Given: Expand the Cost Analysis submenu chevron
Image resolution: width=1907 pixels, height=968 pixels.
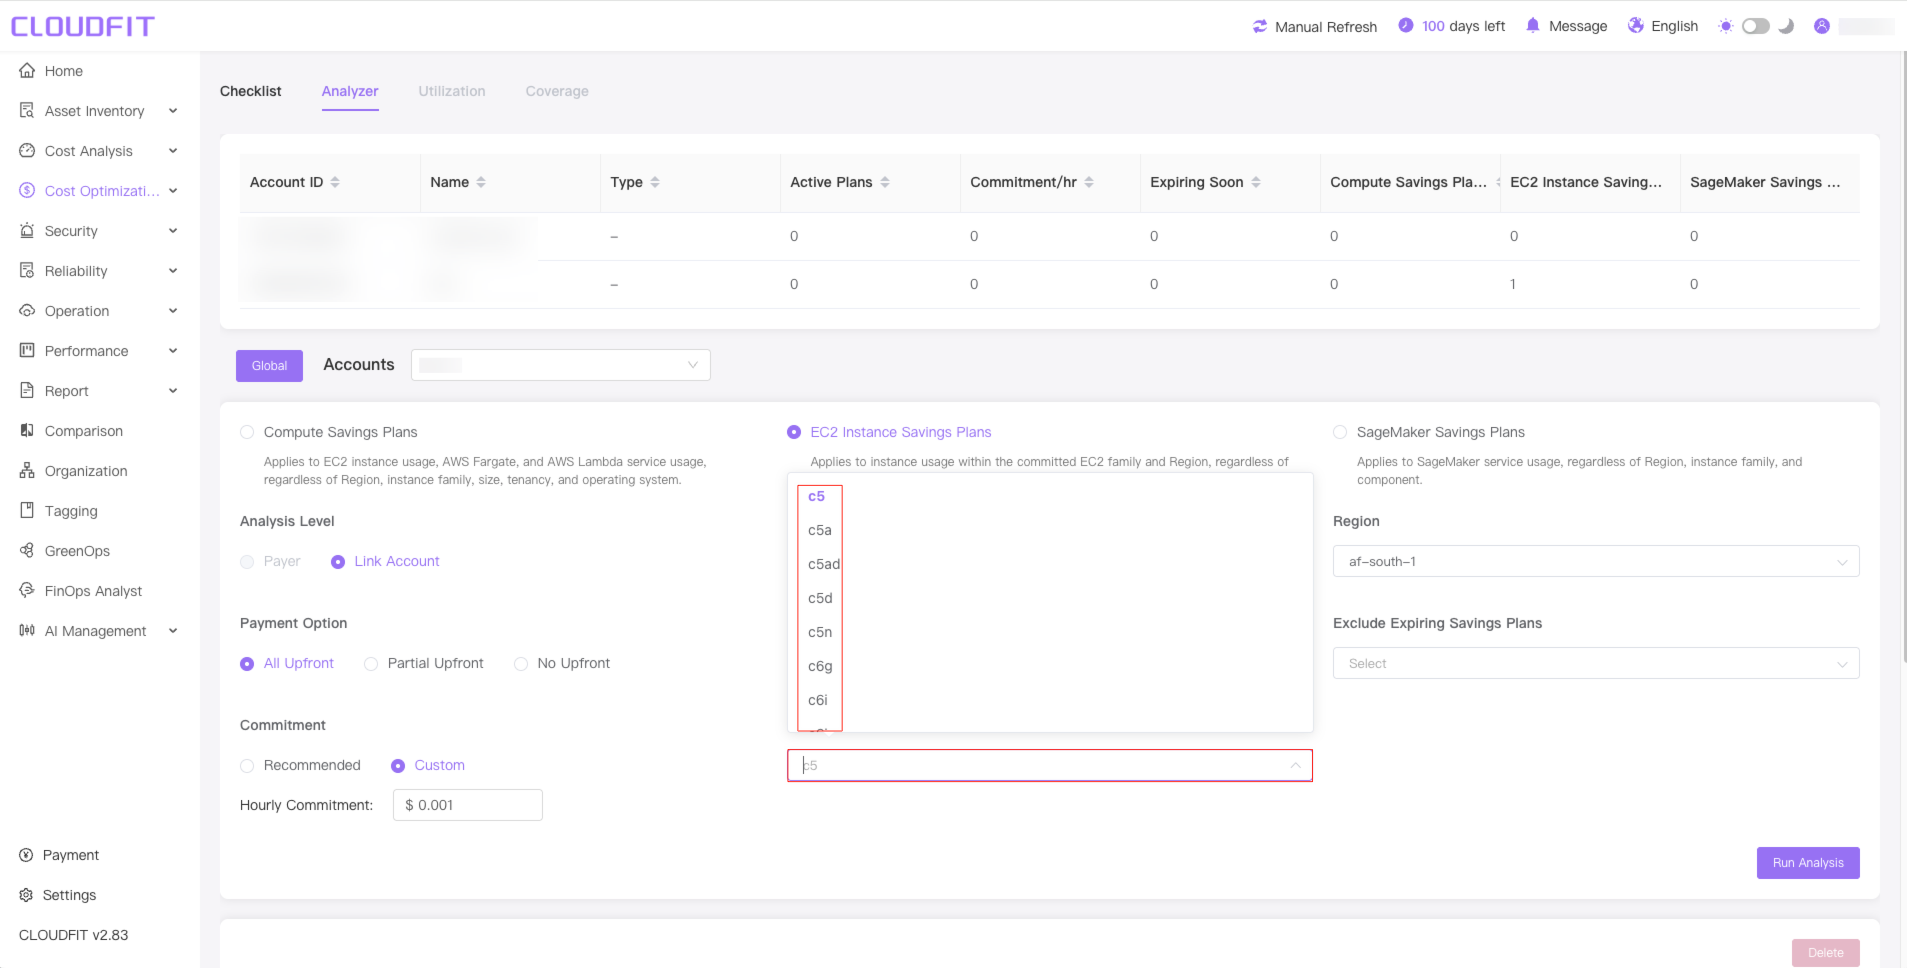Looking at the screenshot, I should coord(173,151).
